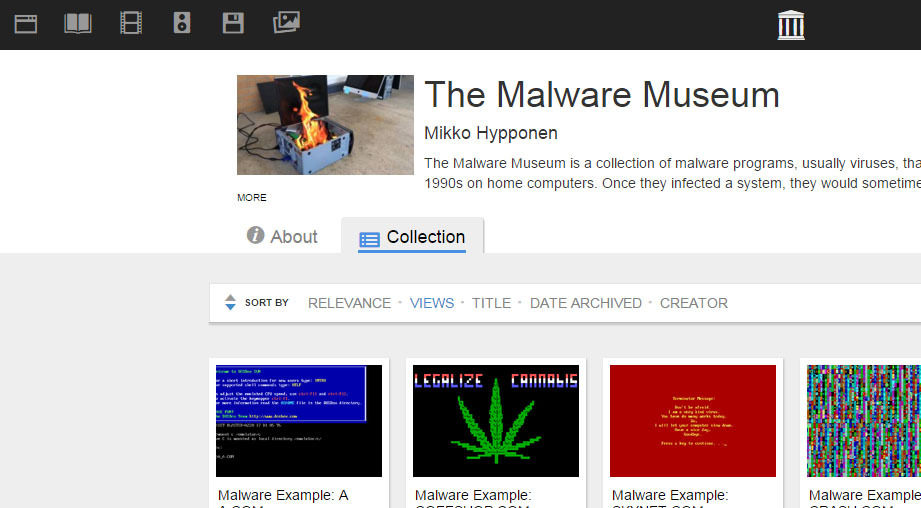
Task: Open the Legalize Cannabis malware thumbnail
Action: pyautogui.click(x=496, y=421)
